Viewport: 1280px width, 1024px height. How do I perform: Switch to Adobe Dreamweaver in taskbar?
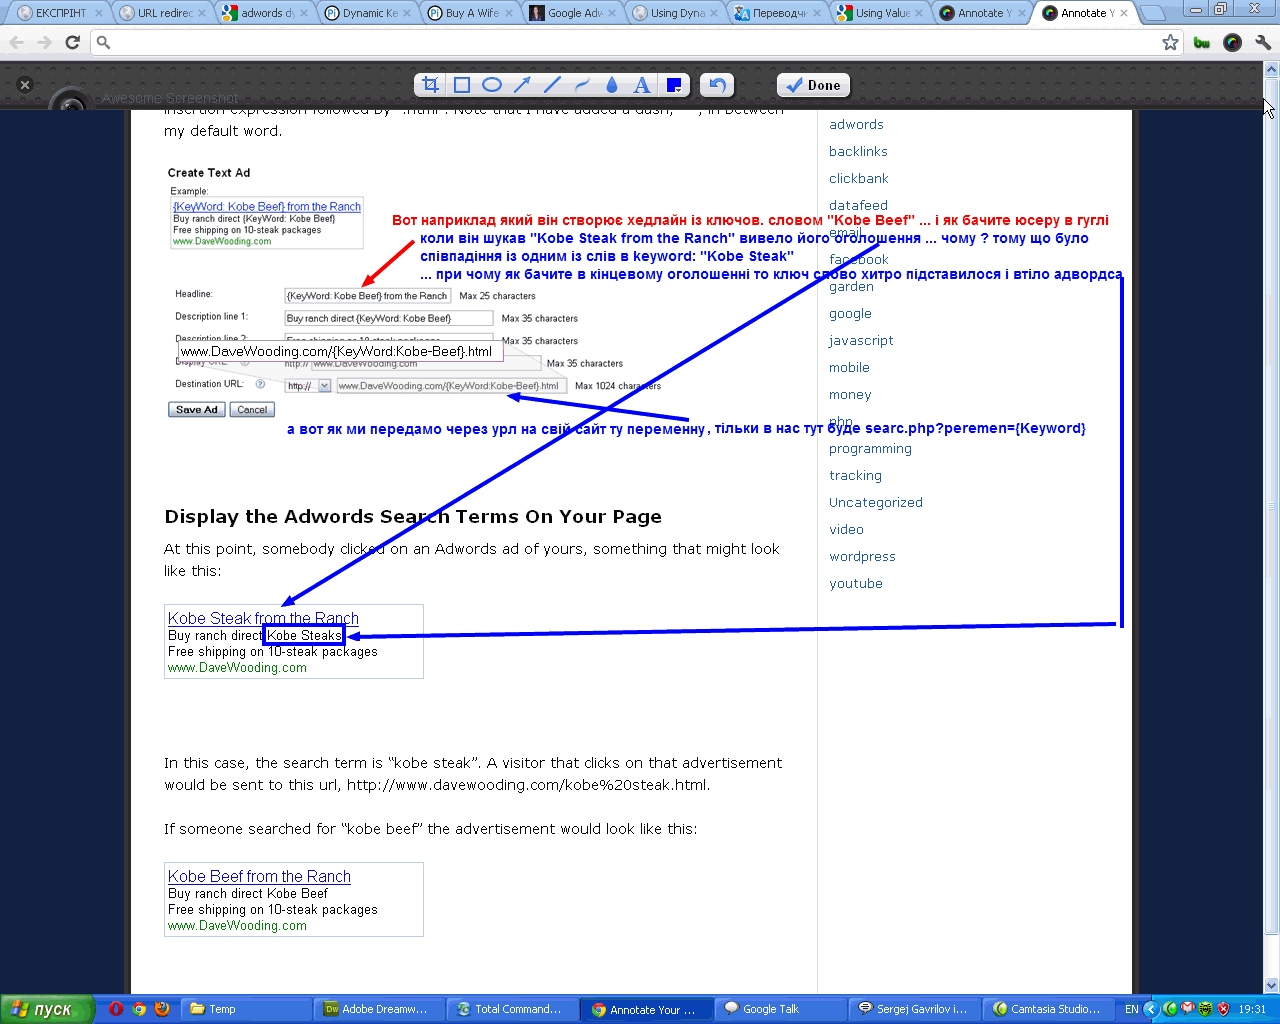(380, 1009)
